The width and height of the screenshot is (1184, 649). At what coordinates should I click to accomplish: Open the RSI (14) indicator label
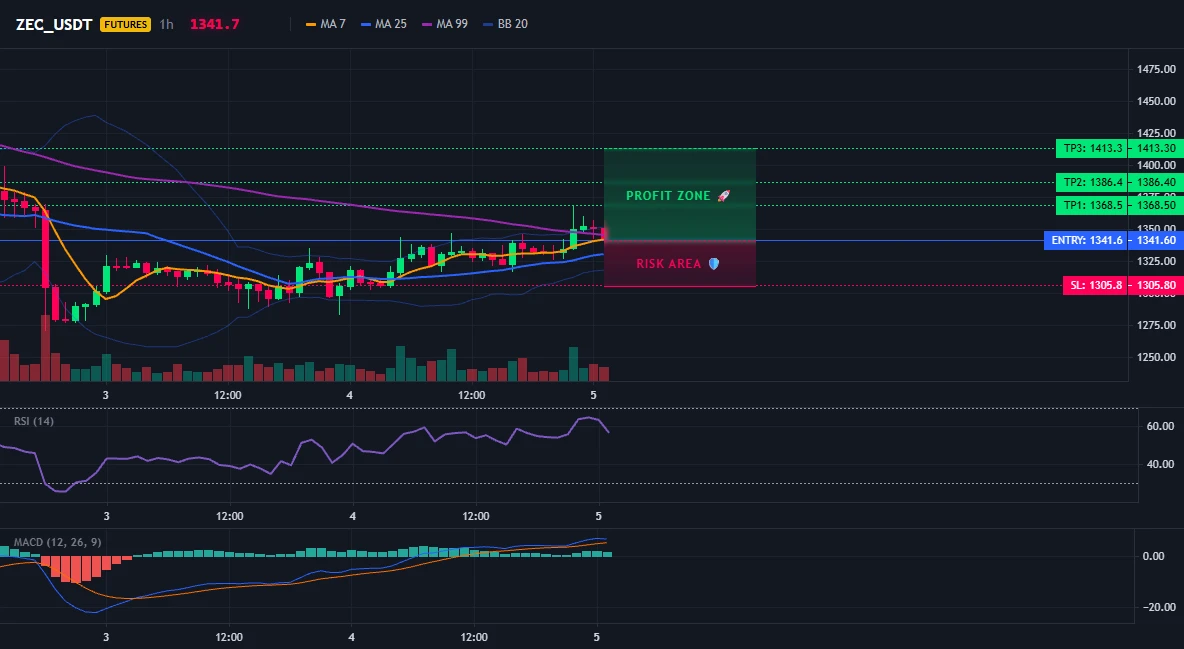tap(34, 421)
